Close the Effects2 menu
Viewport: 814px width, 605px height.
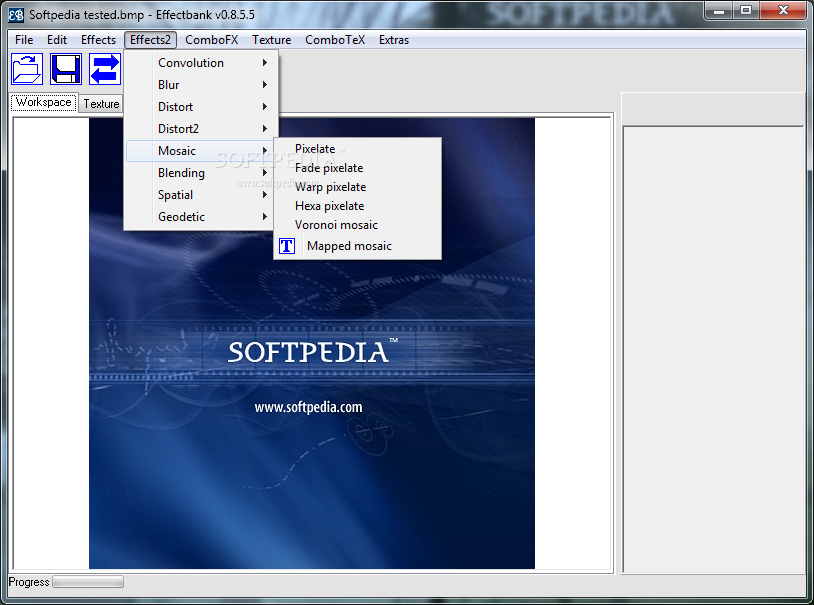point(150,40)
